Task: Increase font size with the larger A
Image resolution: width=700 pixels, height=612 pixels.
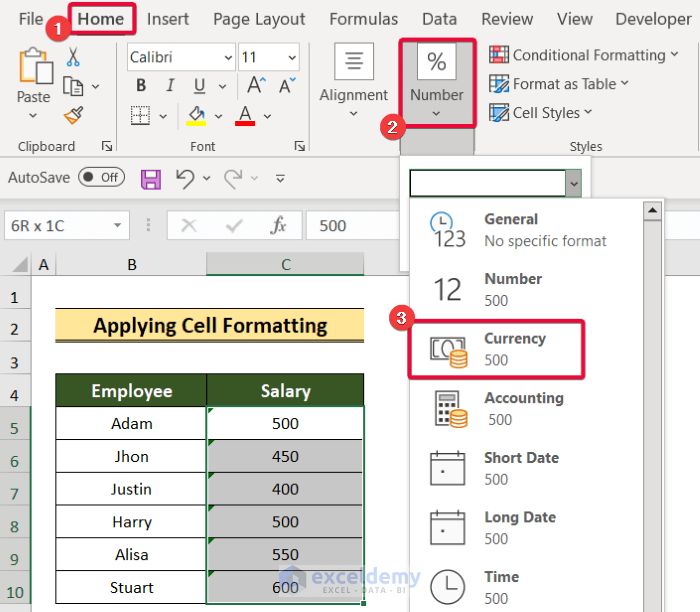Action: click(257, 84)
